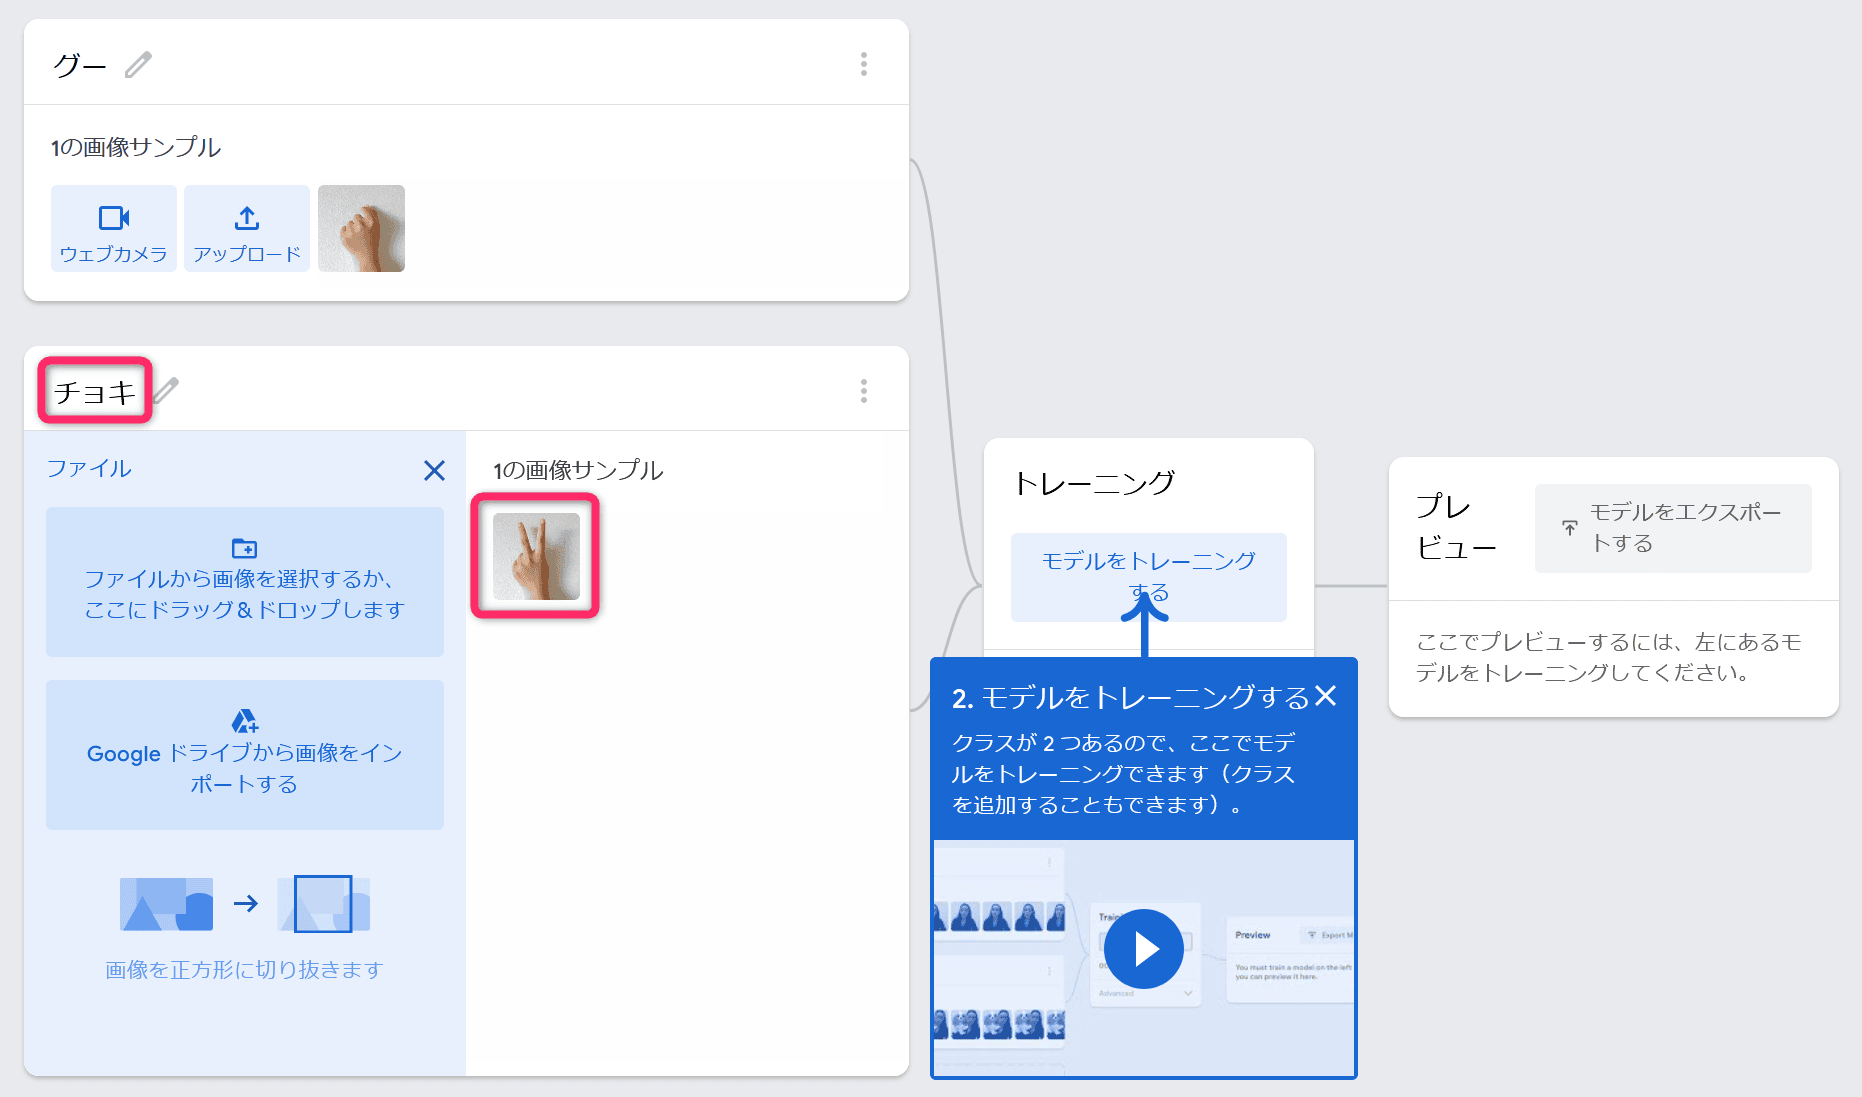Click the アップロード upload button in グー class

pos(247,228)
